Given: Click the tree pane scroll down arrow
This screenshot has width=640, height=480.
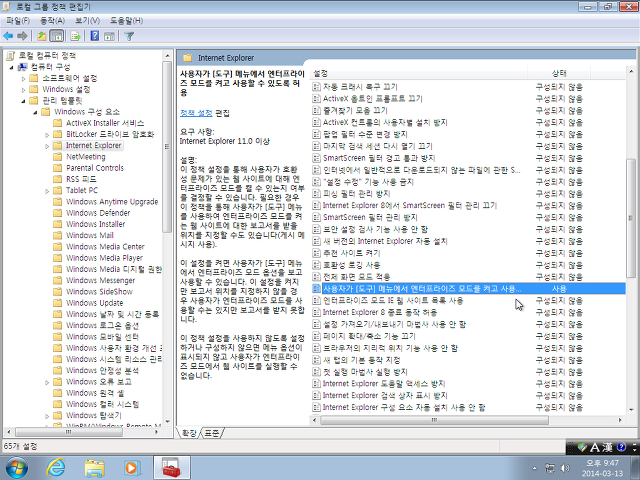Looking at the screenshot, I should (x=167, y=422).
